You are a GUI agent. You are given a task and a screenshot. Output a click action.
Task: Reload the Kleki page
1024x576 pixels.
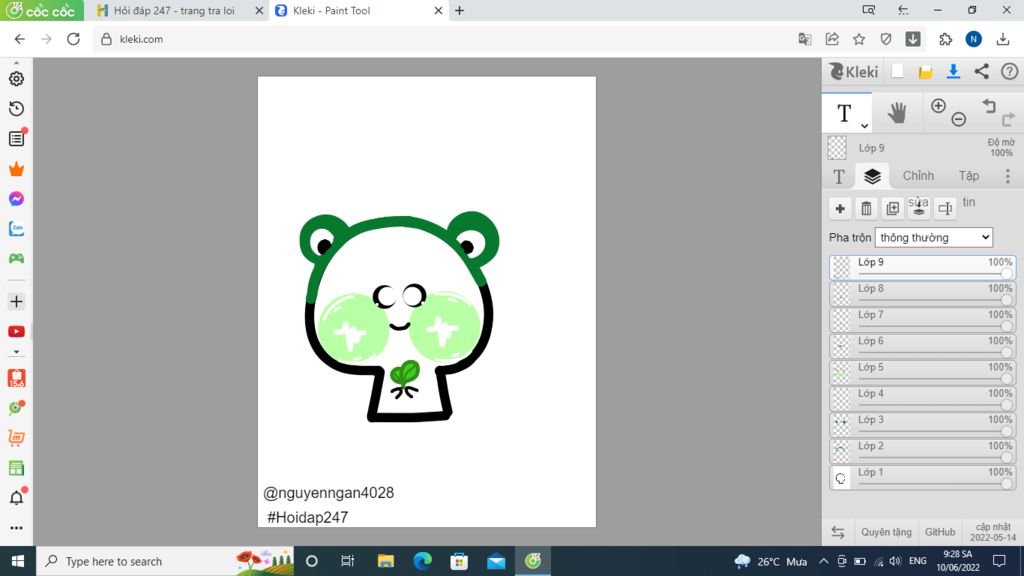point(73,39)
